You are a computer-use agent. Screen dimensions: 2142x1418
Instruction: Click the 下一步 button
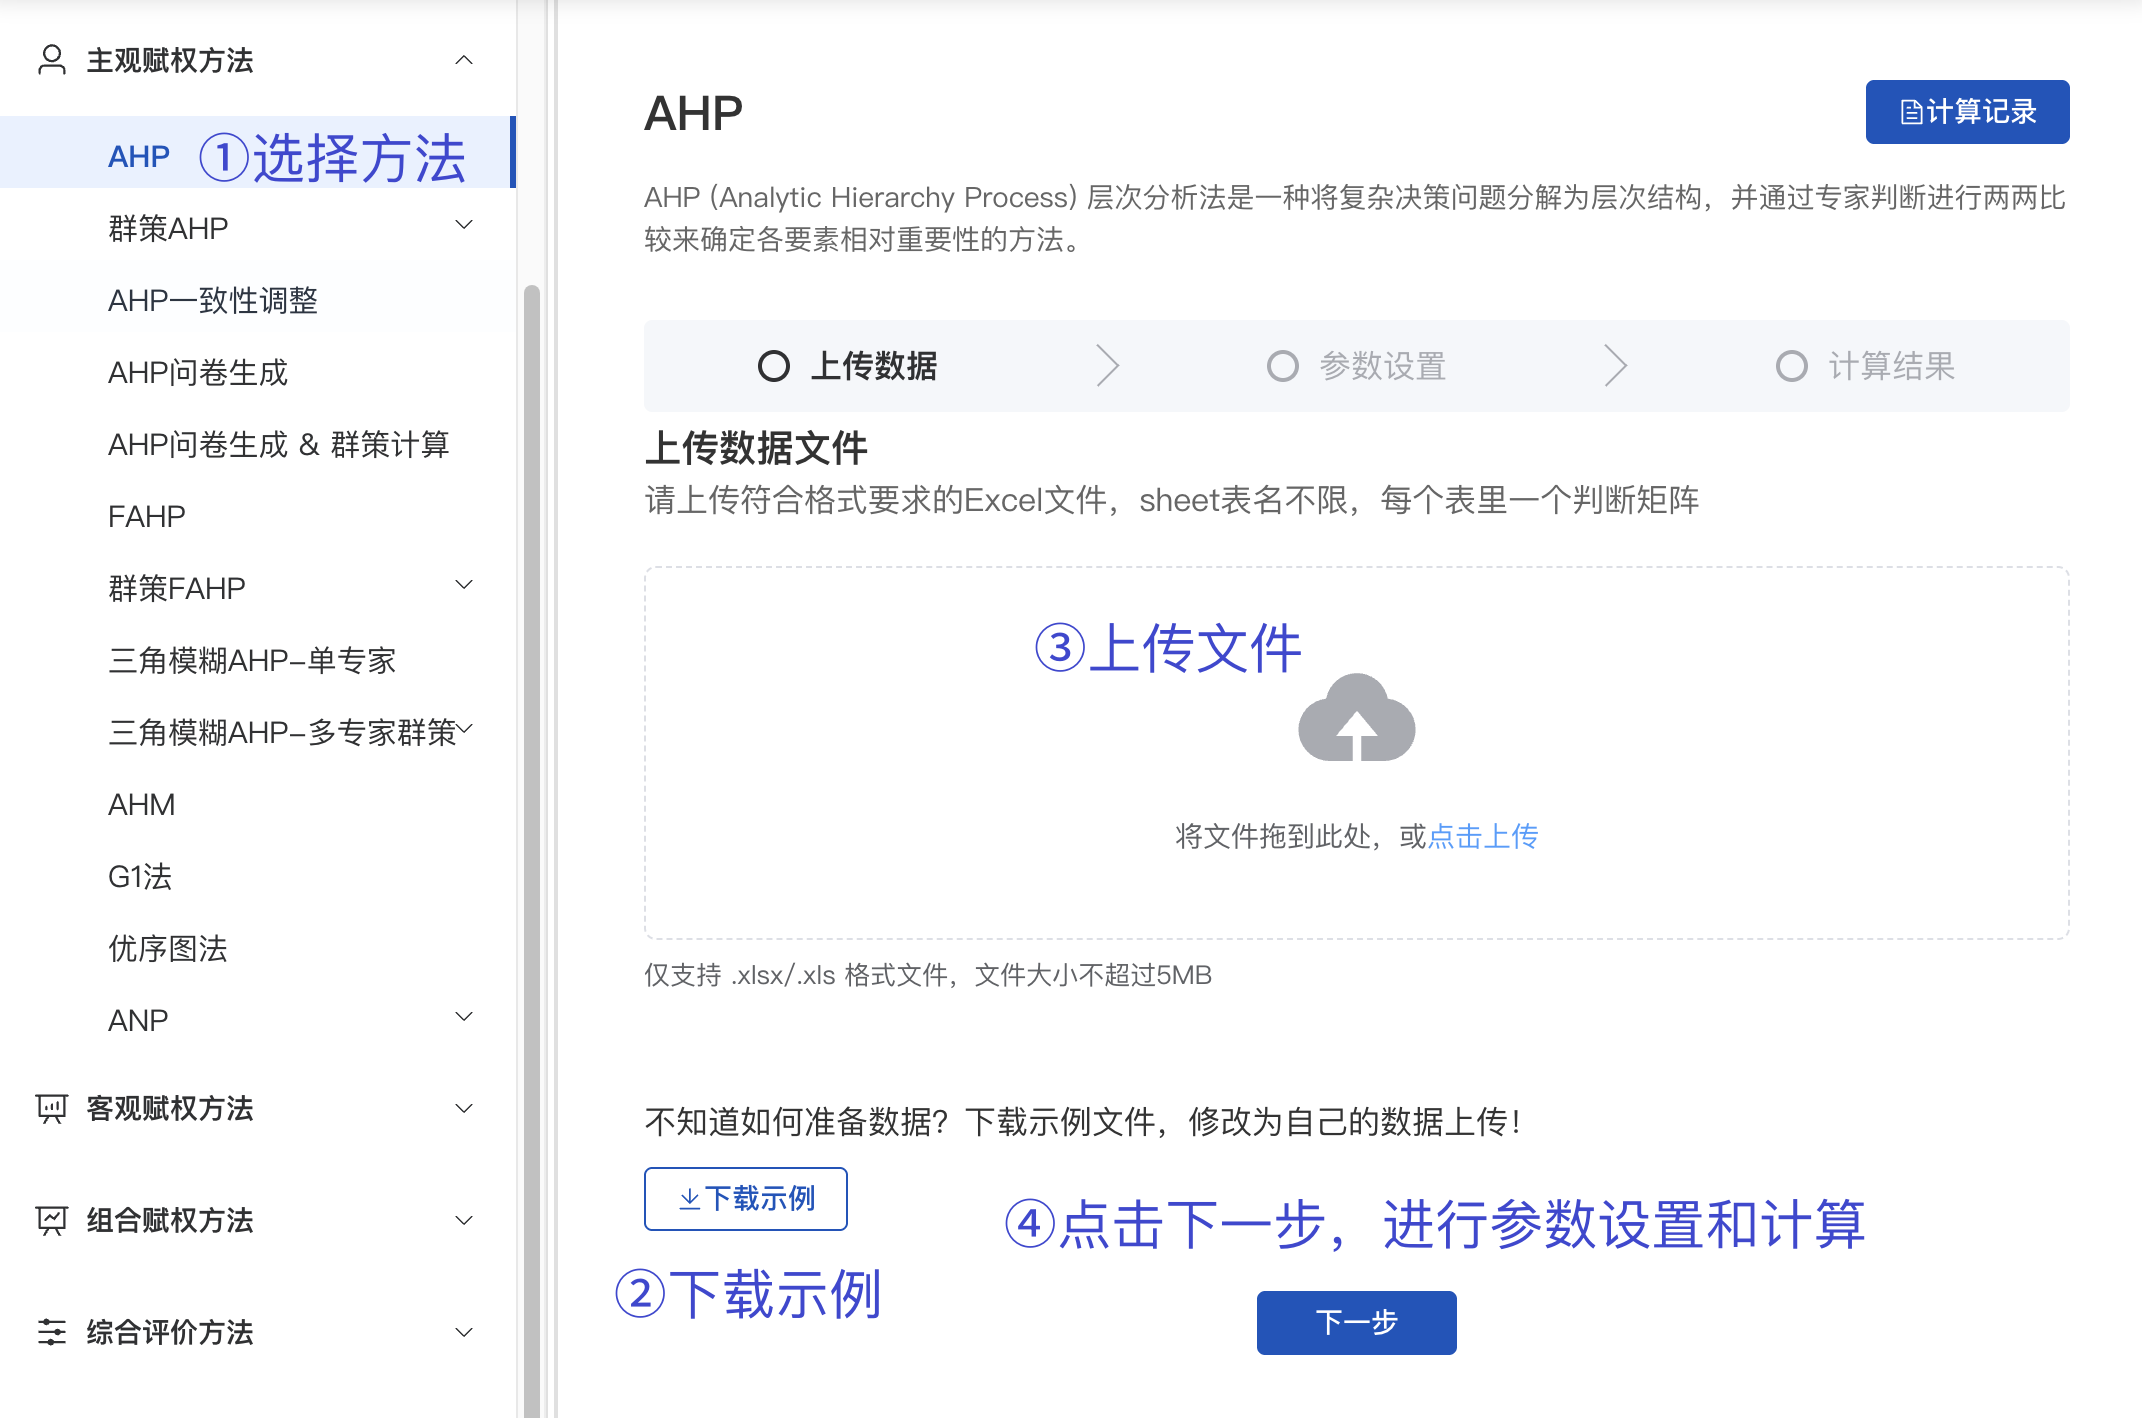(1356, 1322)
